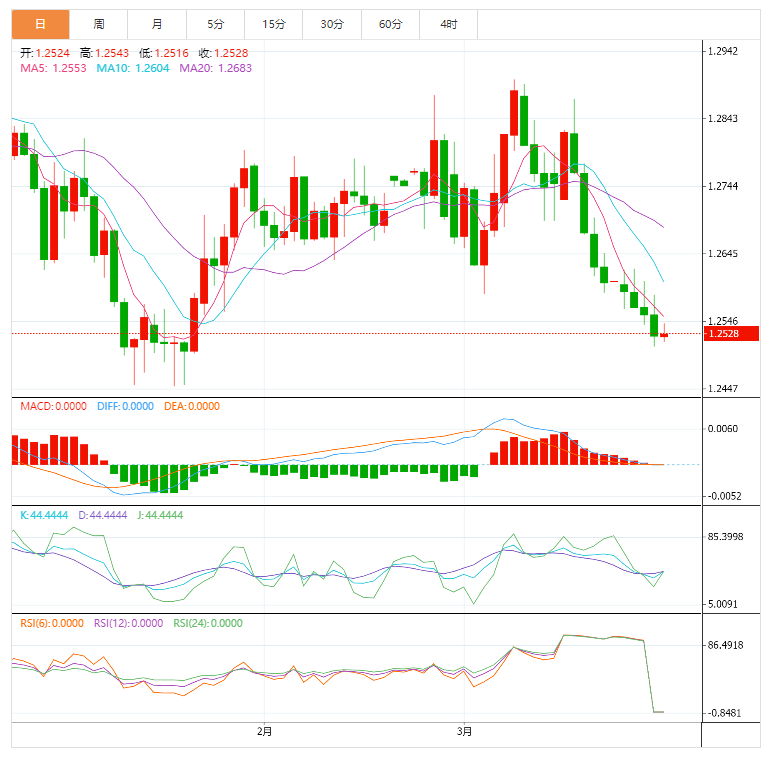Click the 1.2744 price axis label

[723, 186]
